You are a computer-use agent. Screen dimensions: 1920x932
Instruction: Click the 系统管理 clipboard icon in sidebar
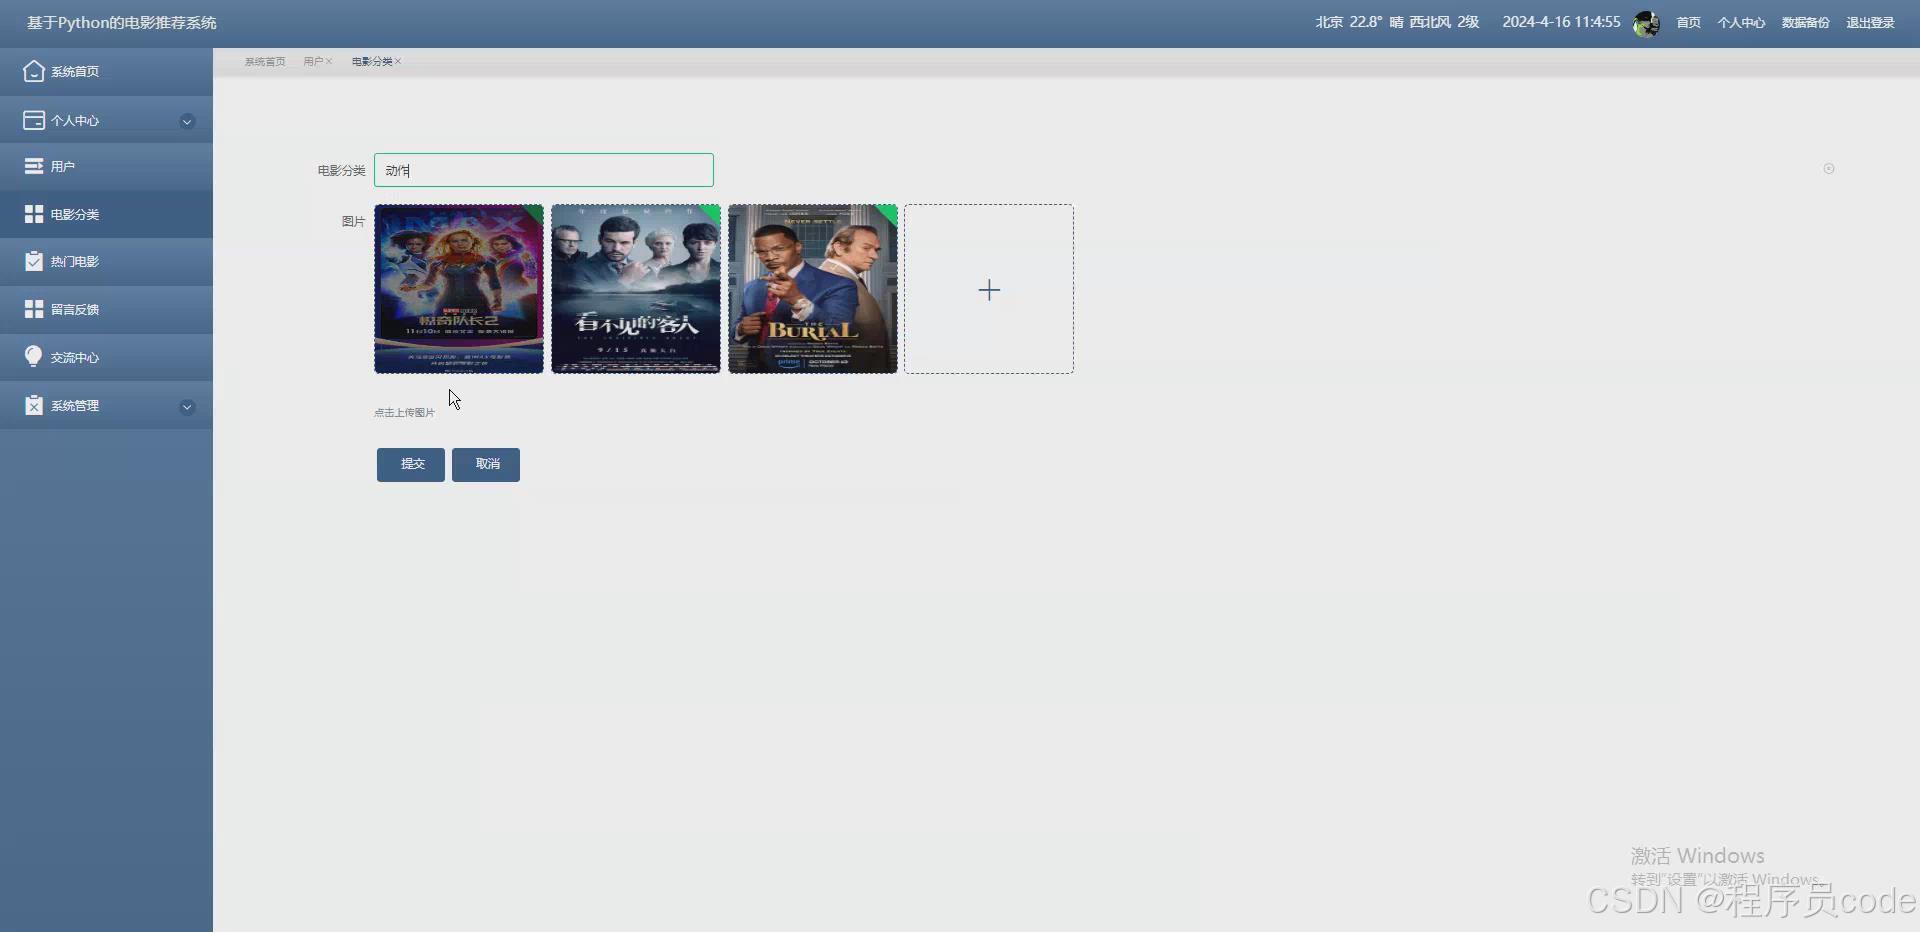[x=34, y=405]
